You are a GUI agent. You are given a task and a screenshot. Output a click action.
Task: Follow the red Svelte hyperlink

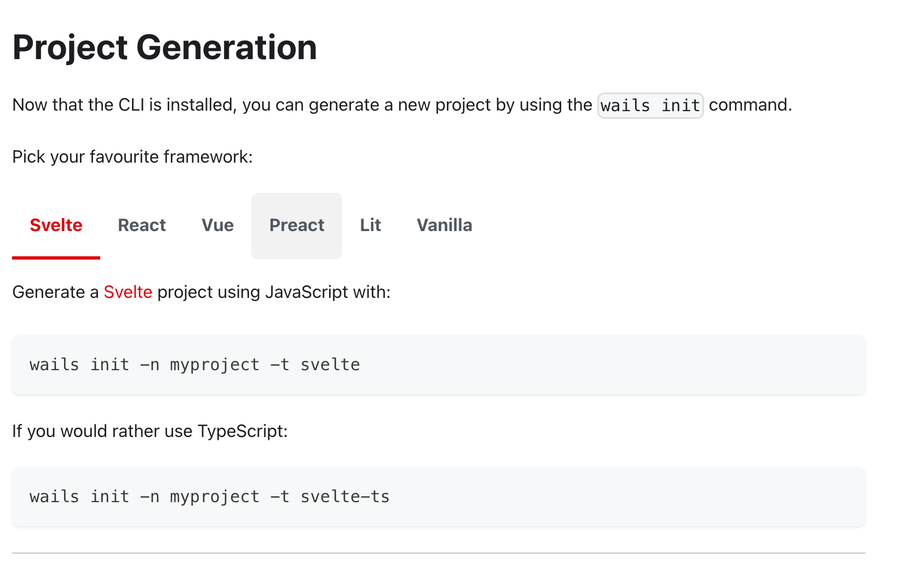(x=128, y=292)
